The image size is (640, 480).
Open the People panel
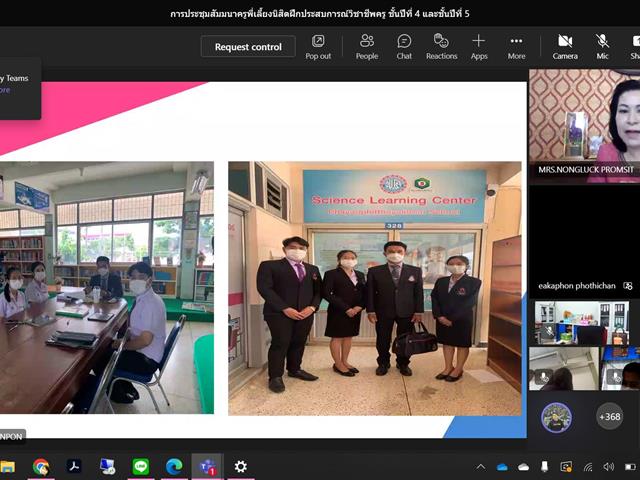[367, 47]
